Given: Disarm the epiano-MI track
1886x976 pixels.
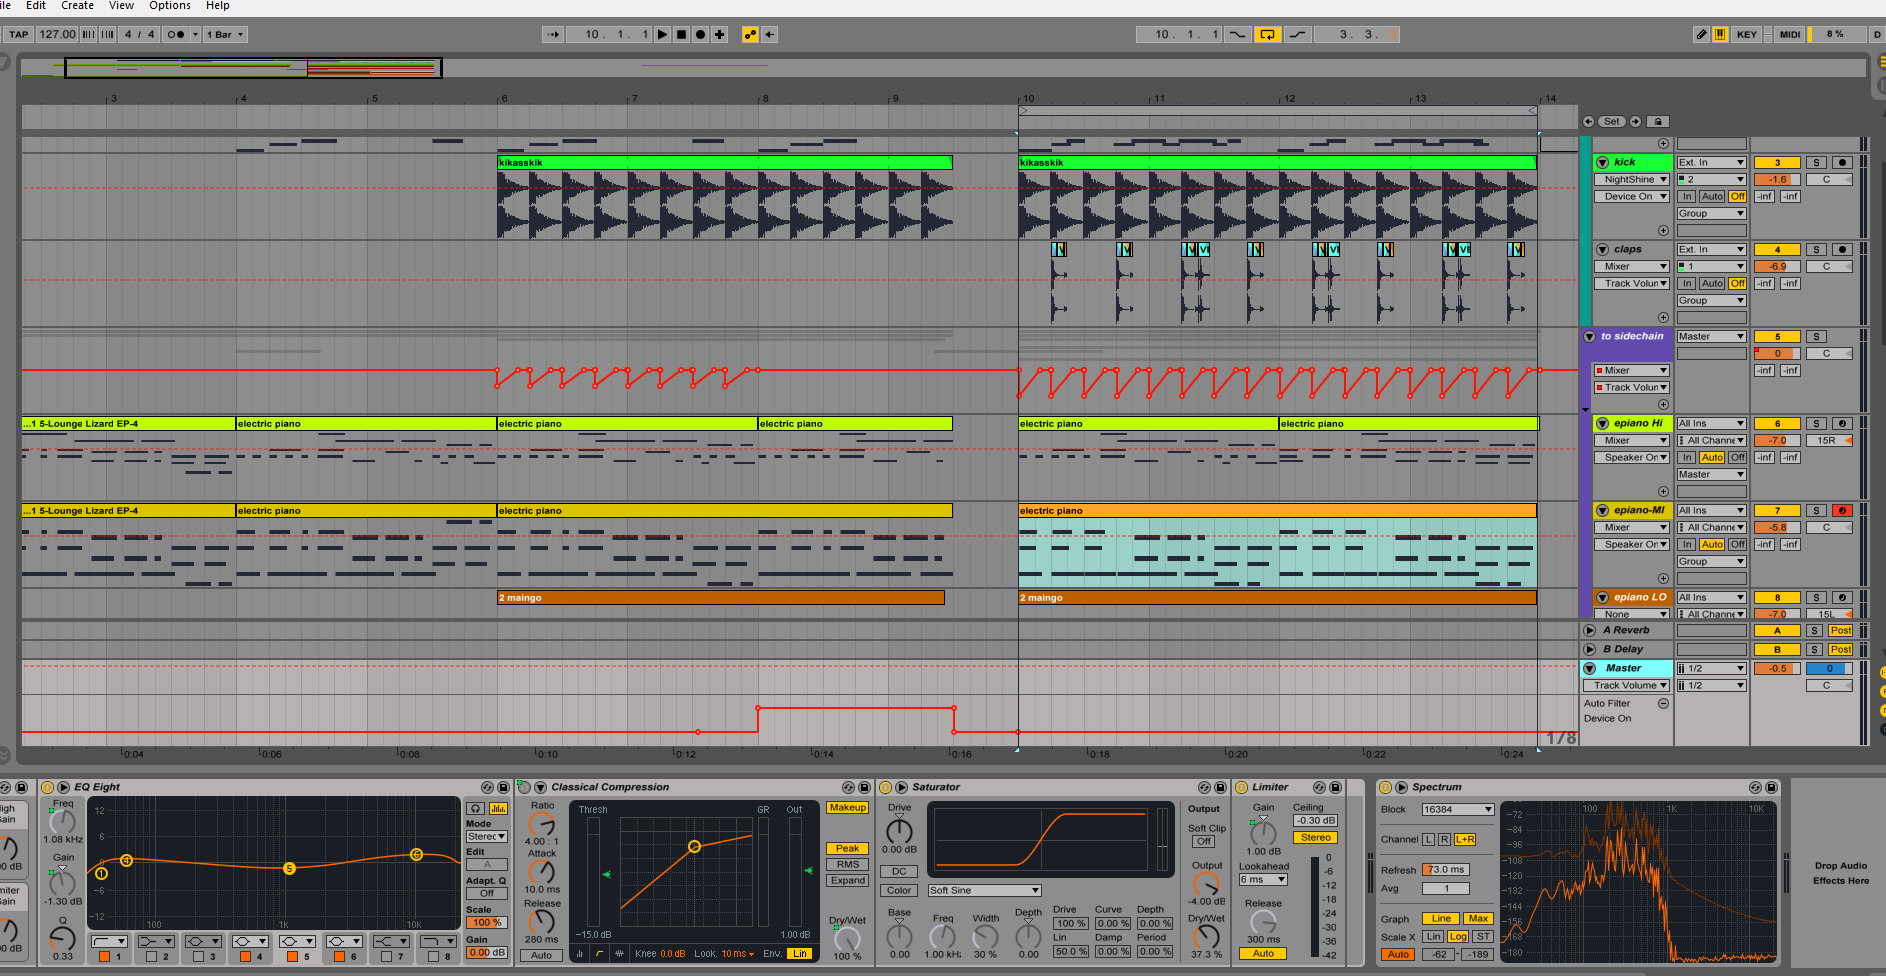Looking at the screenshot, I should pyautogui.click(x=1842, y=510).
